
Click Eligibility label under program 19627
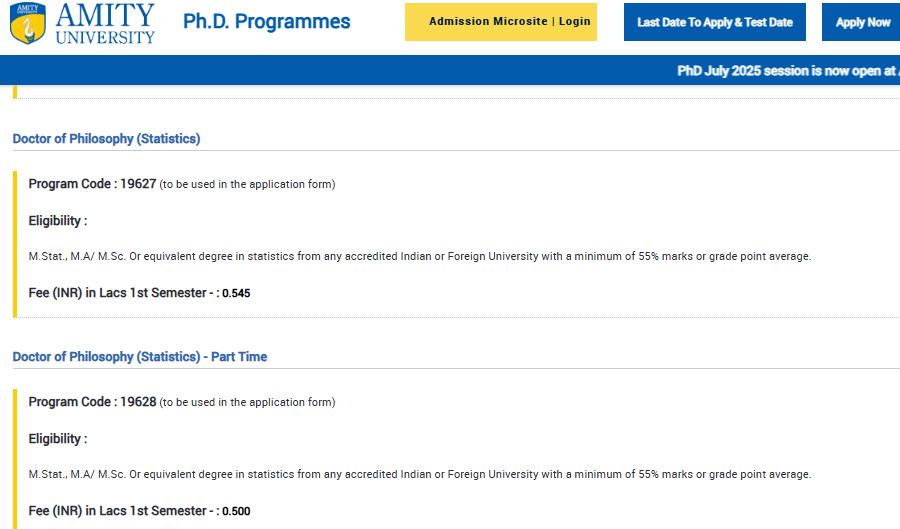click(57, 221)
